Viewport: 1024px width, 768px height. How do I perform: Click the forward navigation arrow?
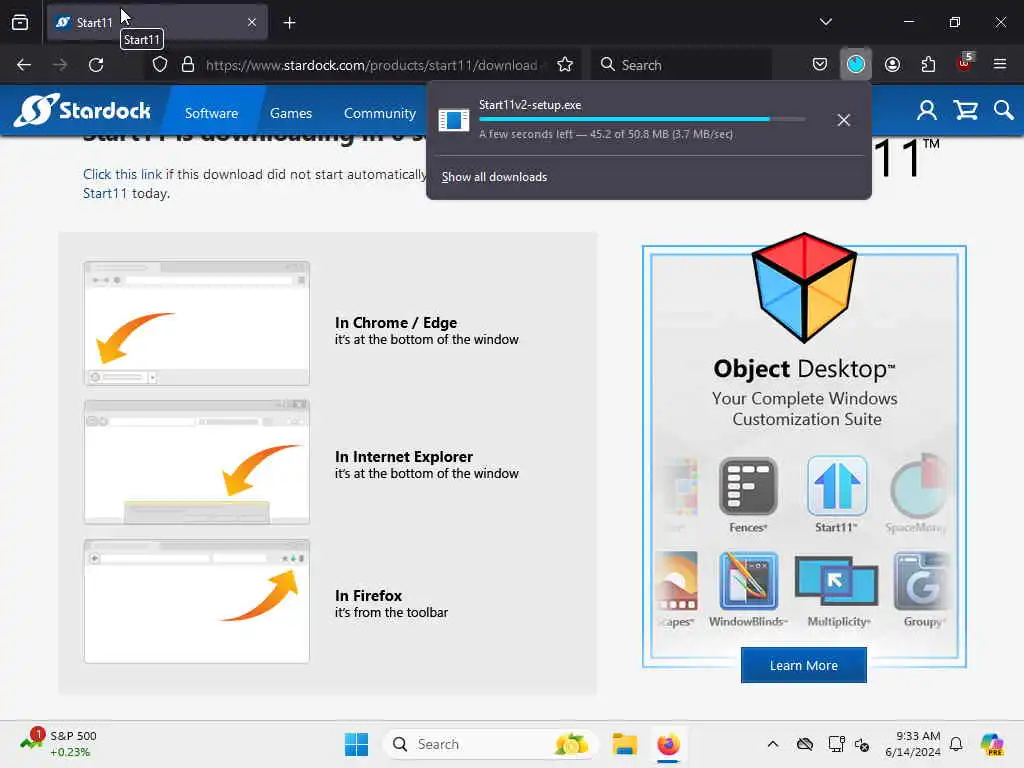click(60, 65)
